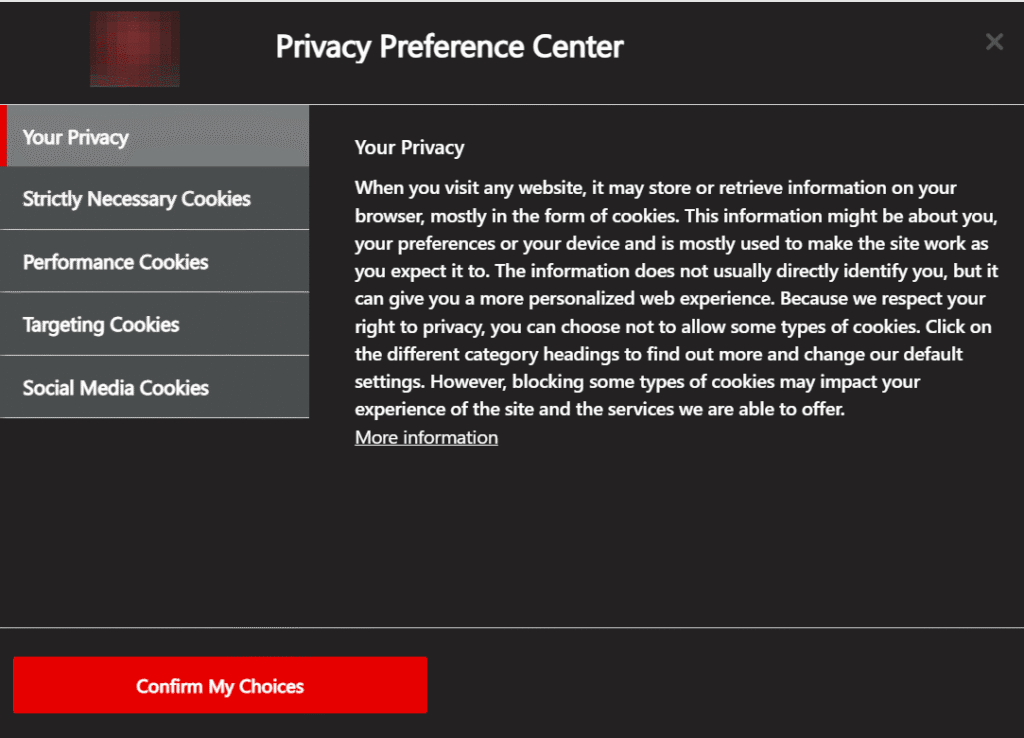Click the paragraph's last line about services offered
This screenshot has height=738, width=1024.
600,409
